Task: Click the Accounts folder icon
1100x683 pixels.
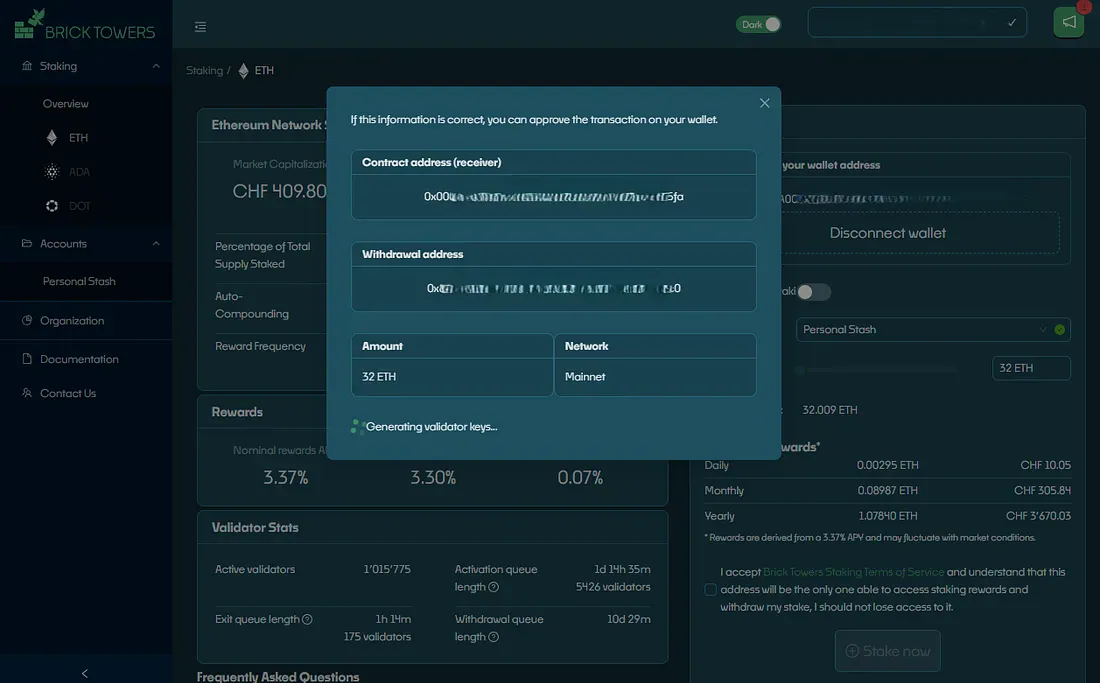Action: tap(27, 243)
